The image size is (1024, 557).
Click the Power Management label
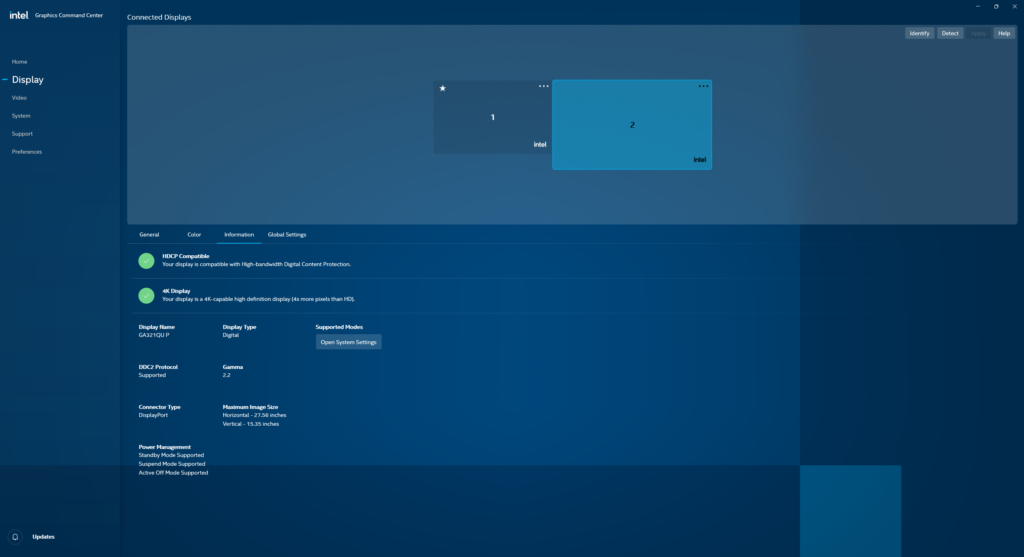click(x=165, y=447)
